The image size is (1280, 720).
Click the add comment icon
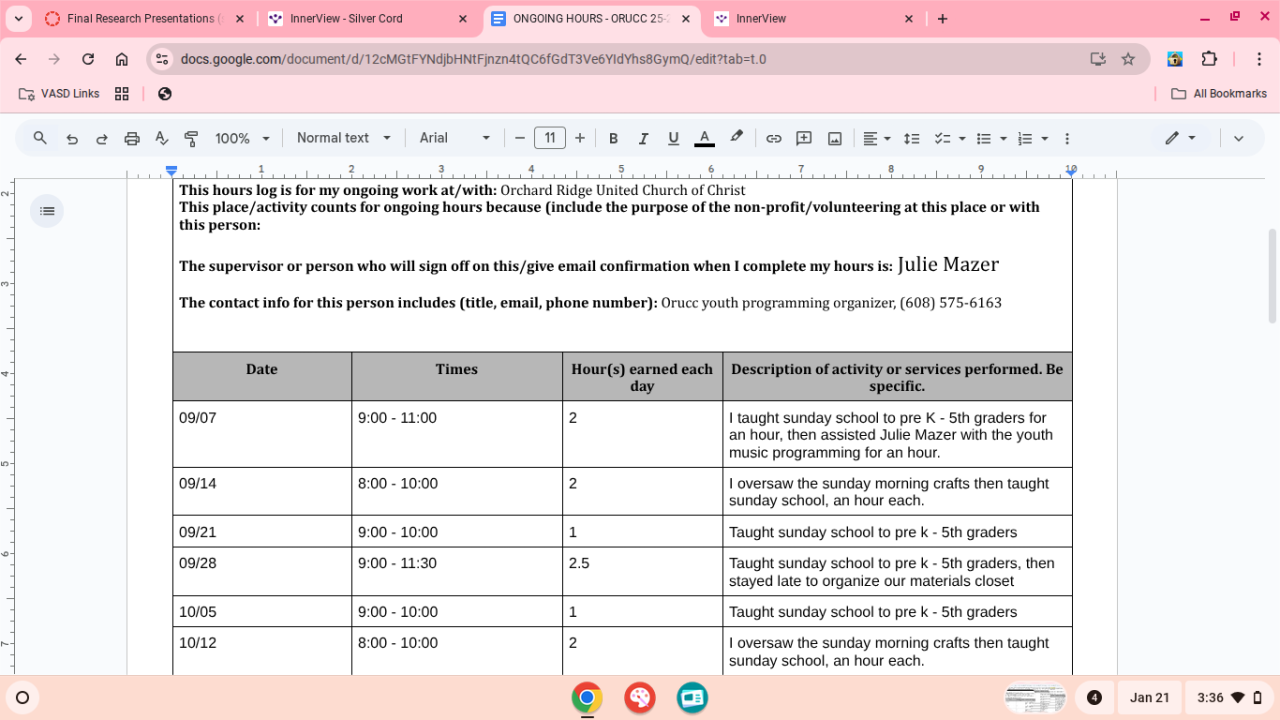pyautogui.click(x=803, y=138)
